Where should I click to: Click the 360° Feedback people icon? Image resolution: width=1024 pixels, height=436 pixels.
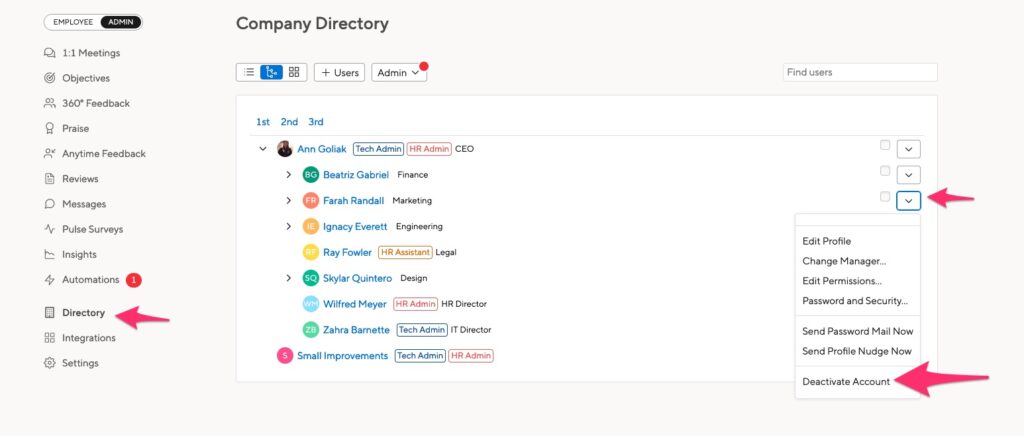coord(50,103)
